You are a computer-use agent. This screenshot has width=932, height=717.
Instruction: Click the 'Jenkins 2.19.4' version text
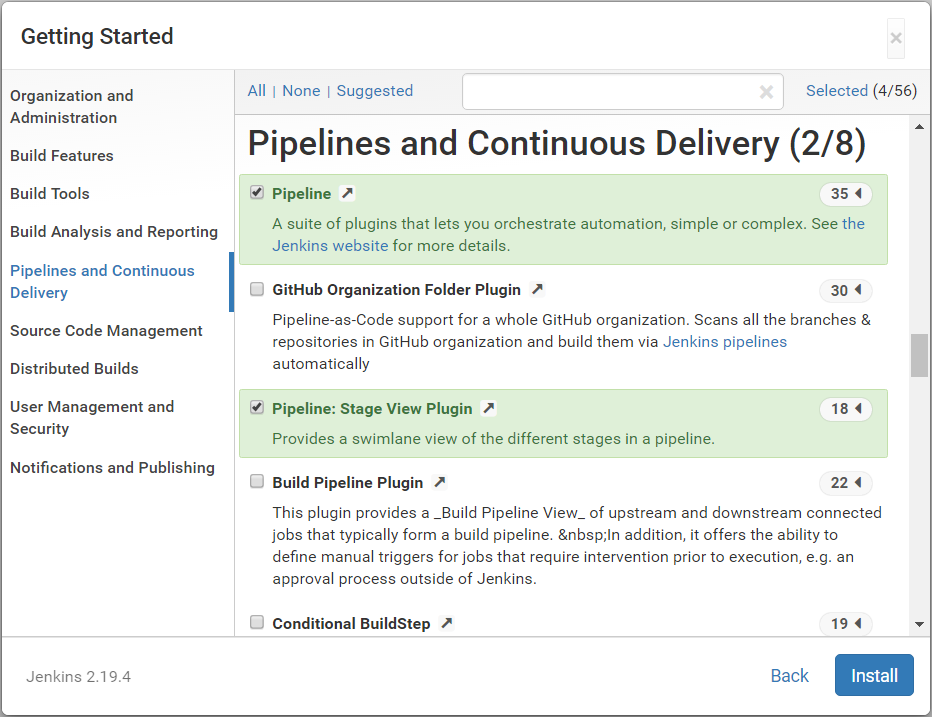[78, 677]
